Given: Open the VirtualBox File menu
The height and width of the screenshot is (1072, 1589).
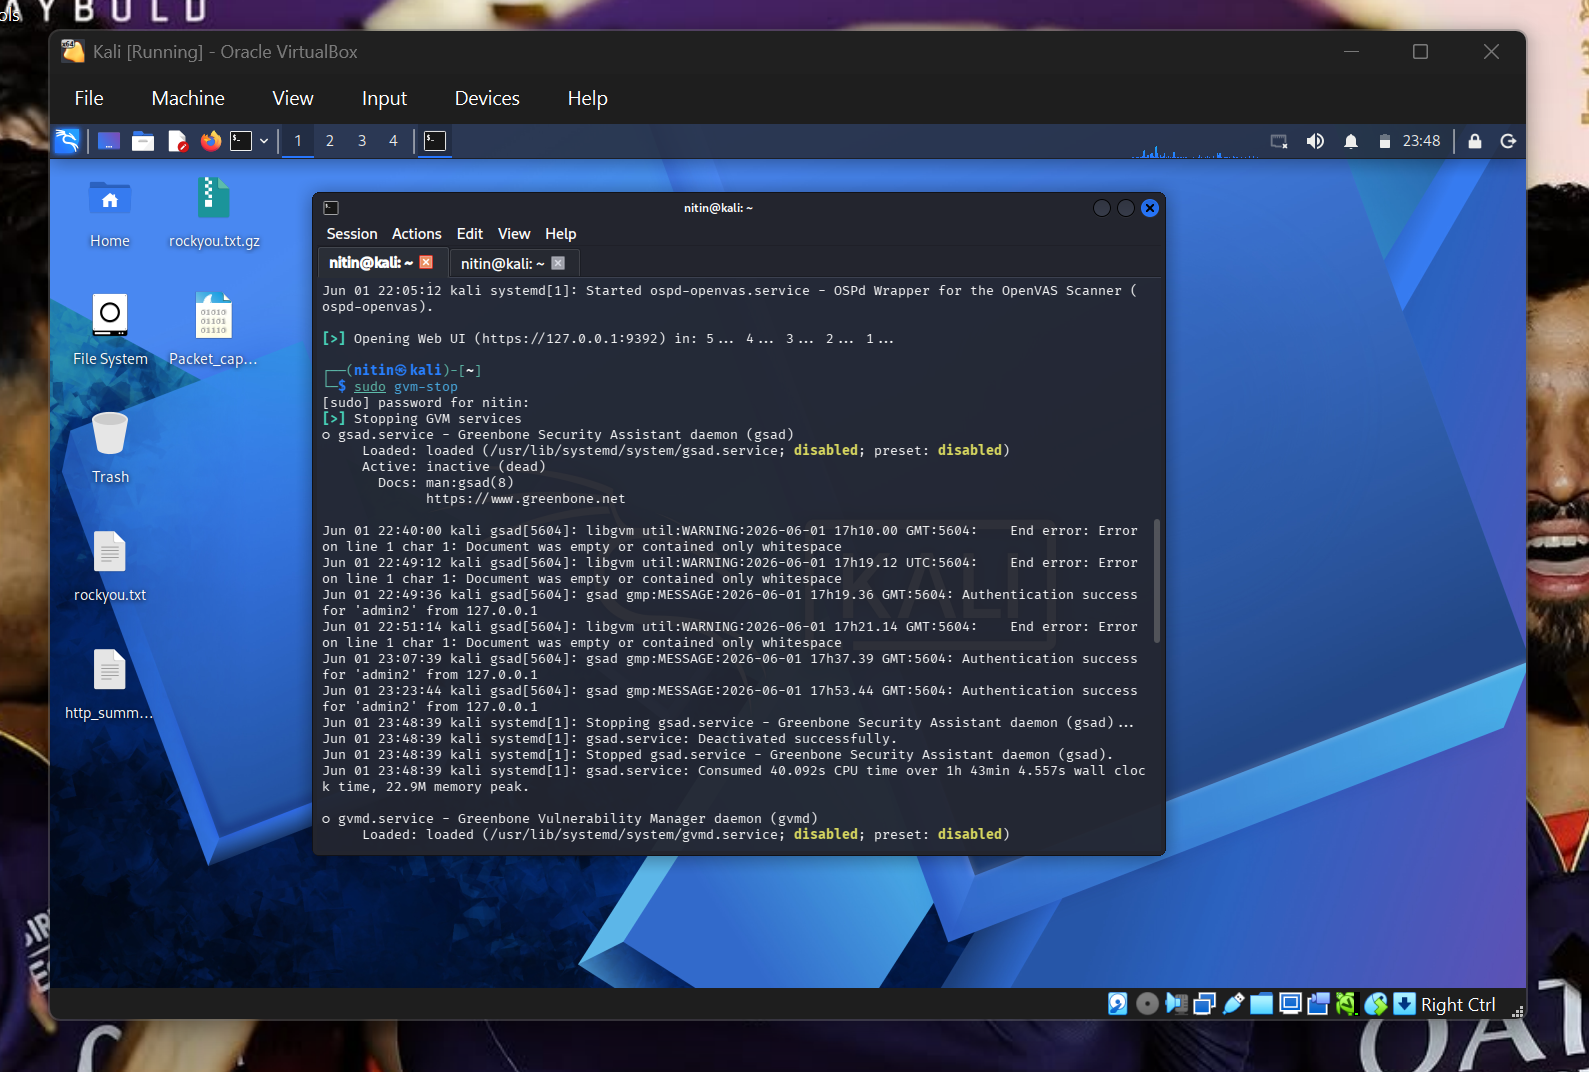Looking at the screenshot, I should [89, 98].
